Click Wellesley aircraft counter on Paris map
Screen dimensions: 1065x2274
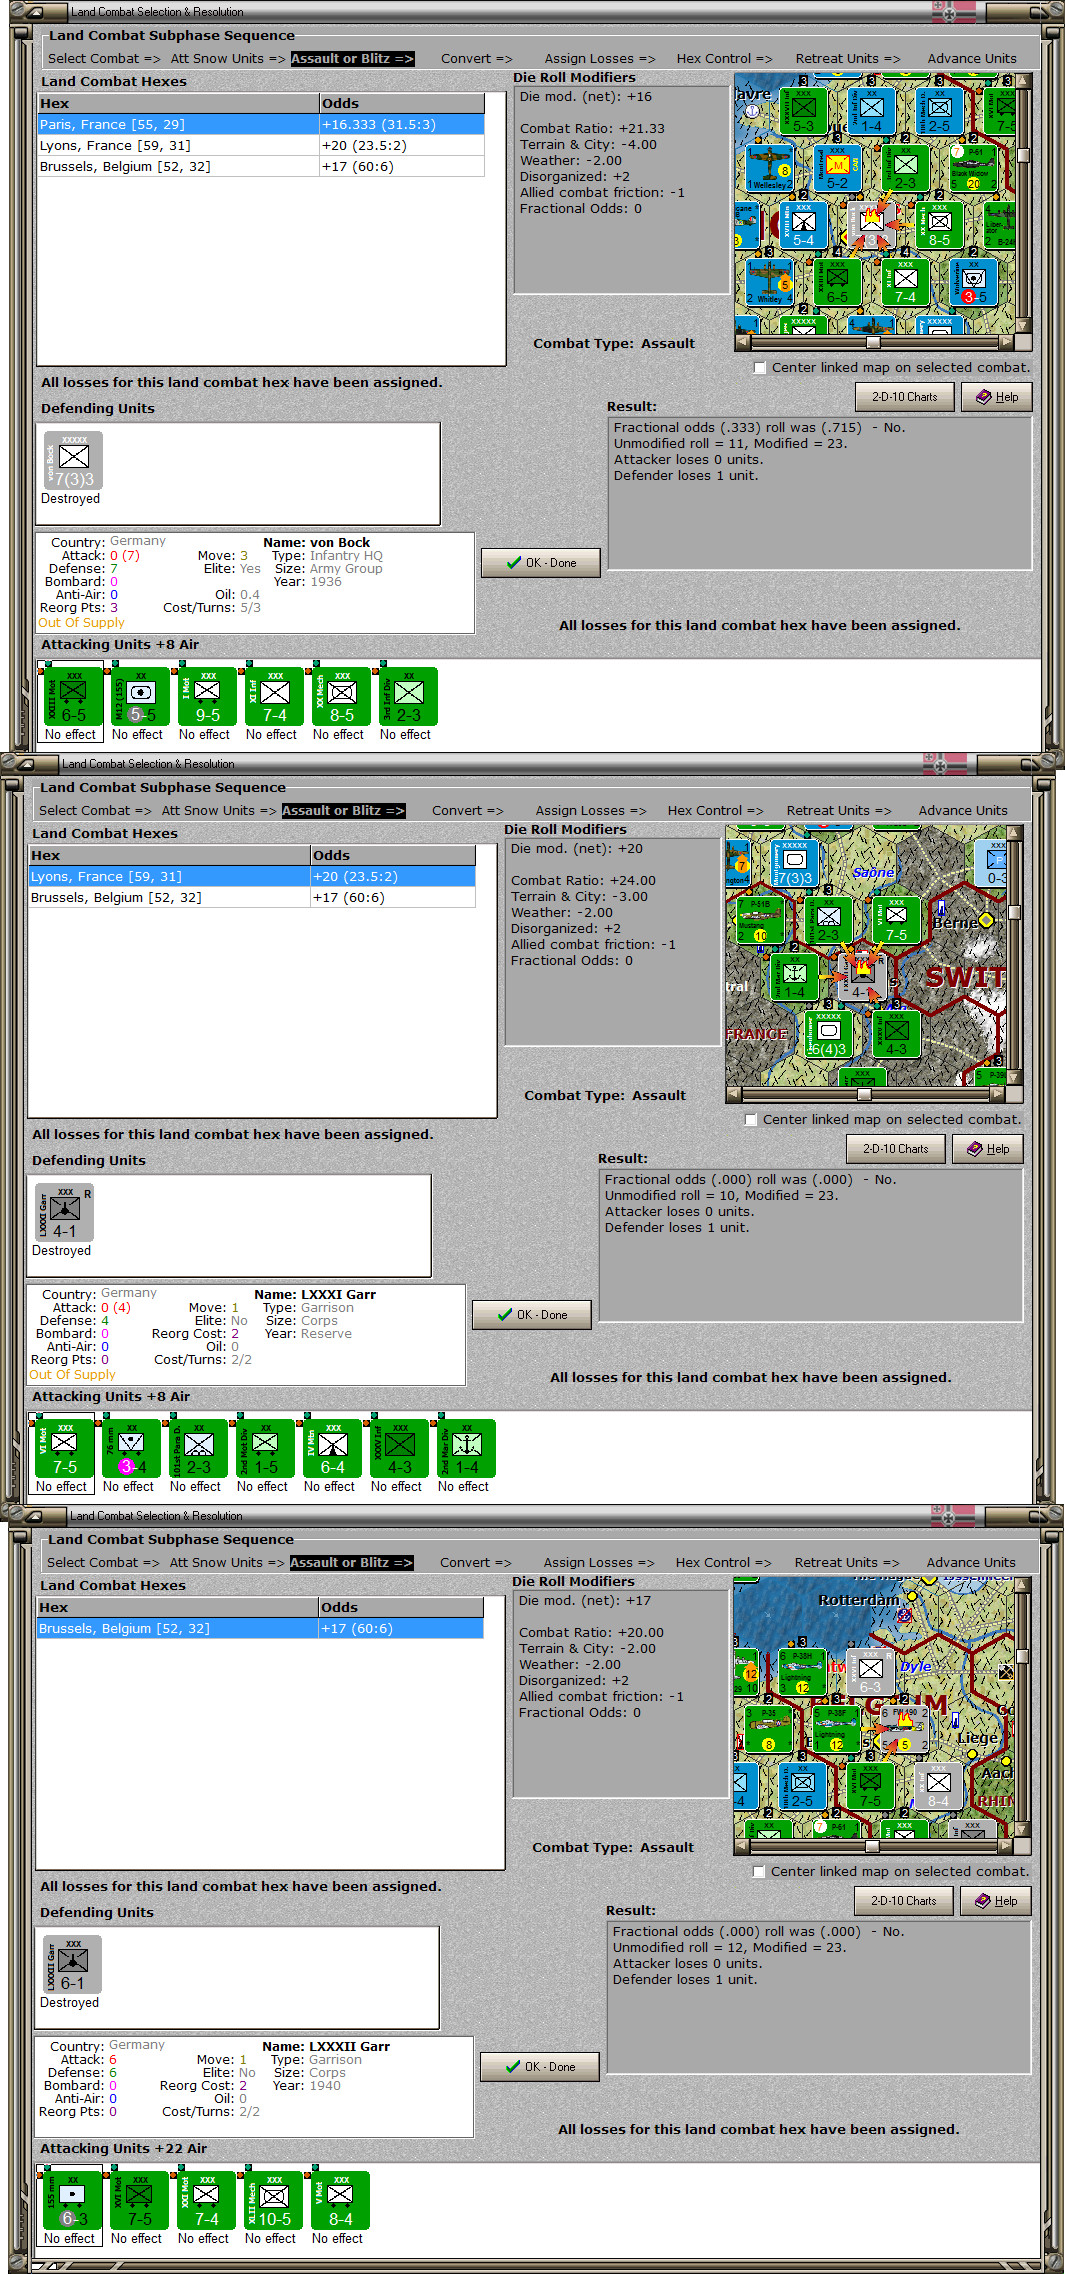click(769, 168)
